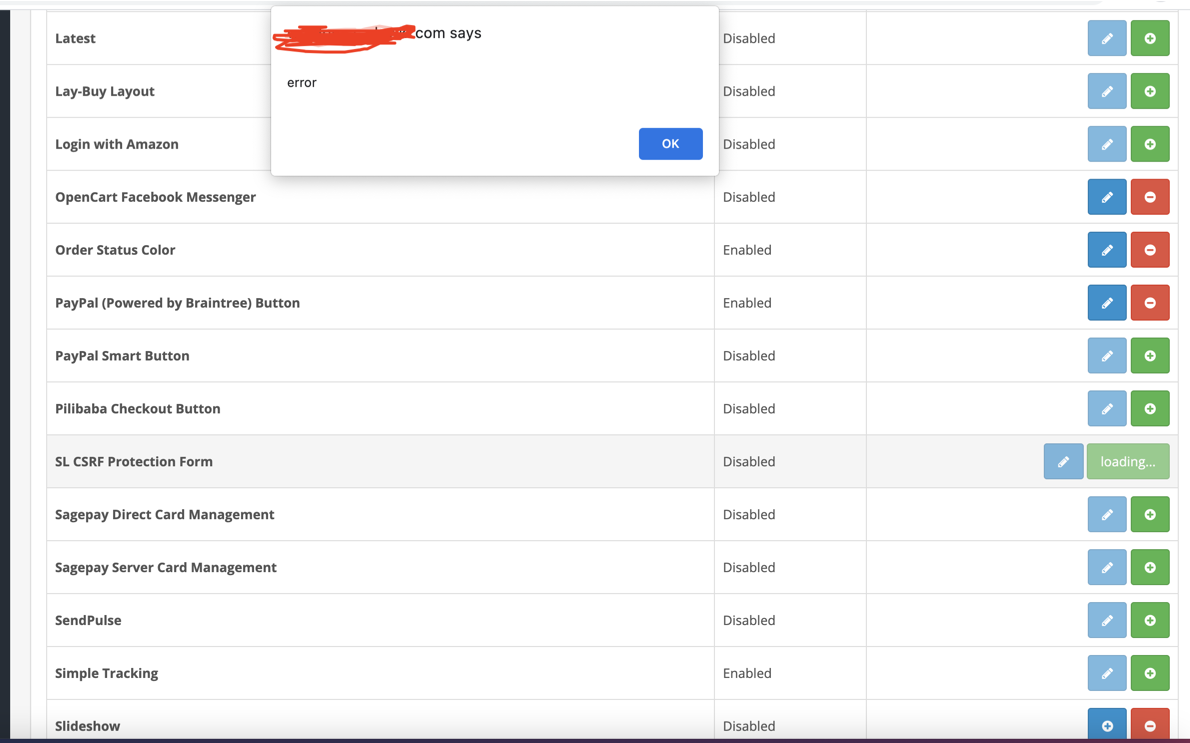Screen dimensions: 1190x743
Task: Select 'Lay-Buy Layout' module name
Action: point(105,91)
